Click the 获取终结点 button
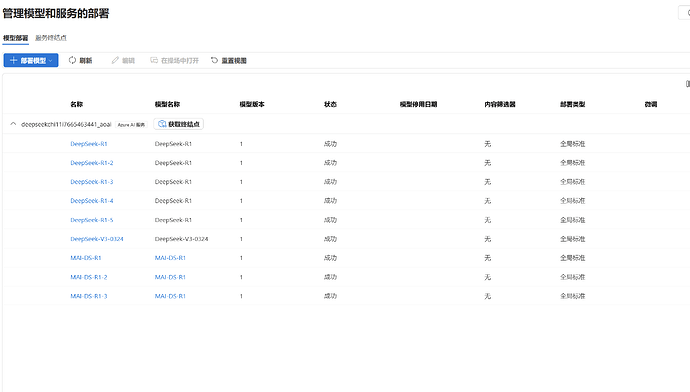Screen dimensions: 690x392 click(x=179, y=124)
